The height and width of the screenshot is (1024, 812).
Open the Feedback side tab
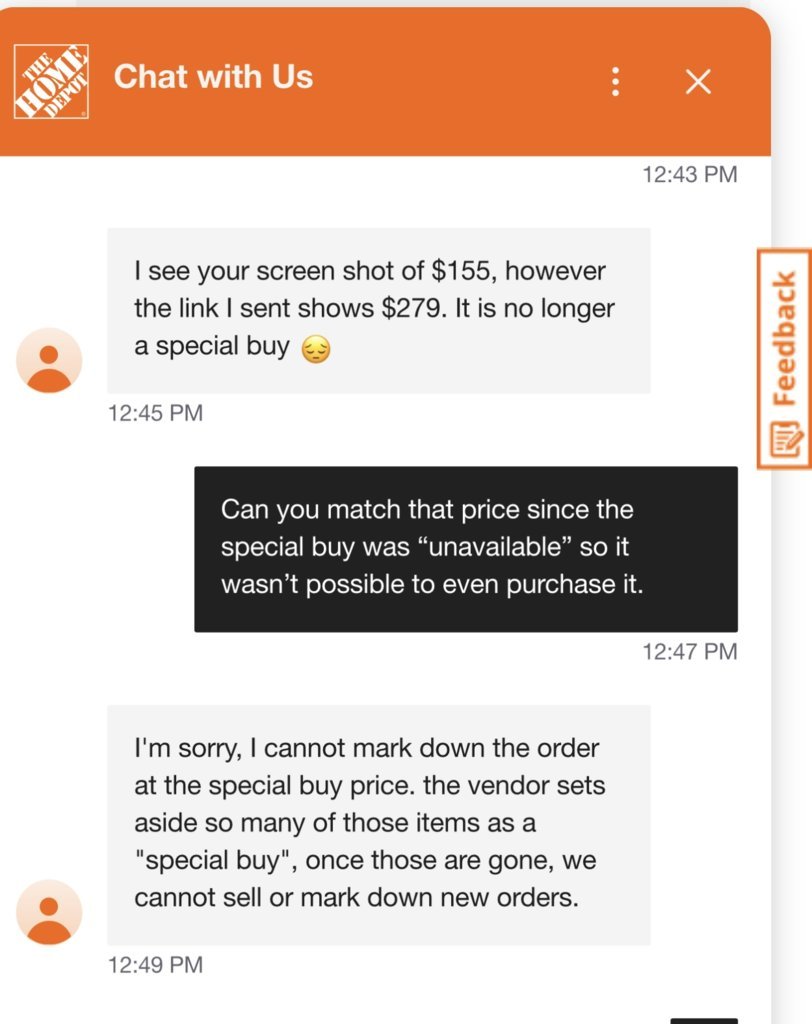pyautogui.click(x=785, y=359)
